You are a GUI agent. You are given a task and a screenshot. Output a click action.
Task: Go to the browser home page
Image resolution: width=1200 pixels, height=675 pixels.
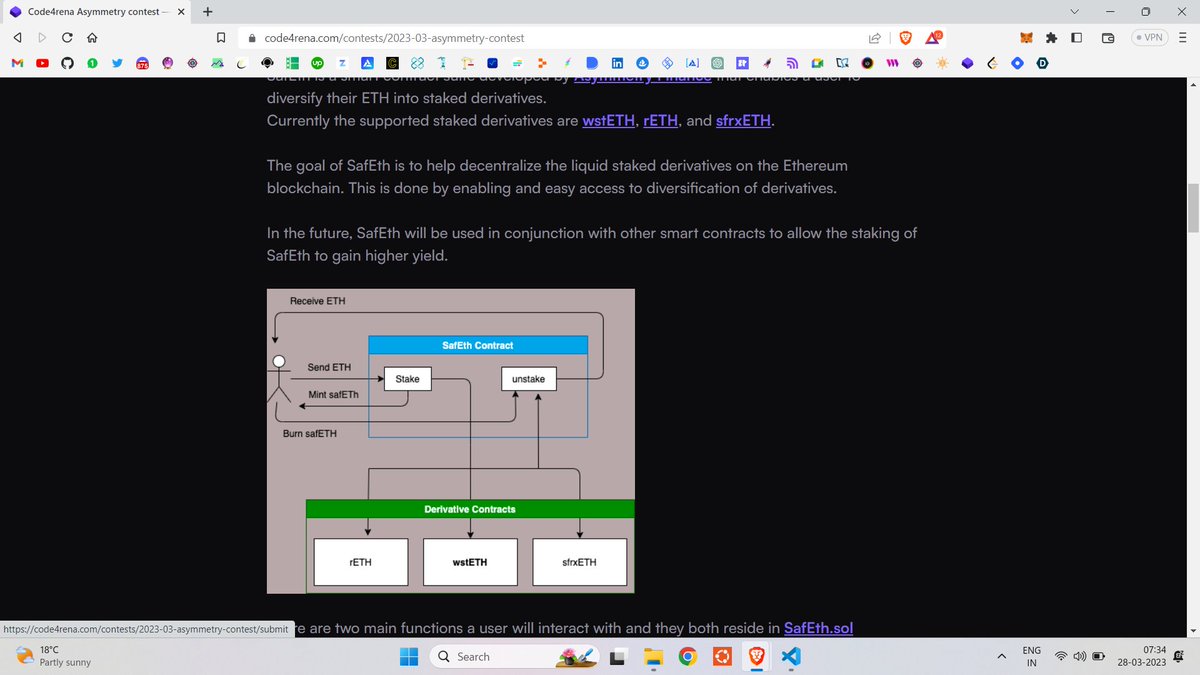pos(92,38)
